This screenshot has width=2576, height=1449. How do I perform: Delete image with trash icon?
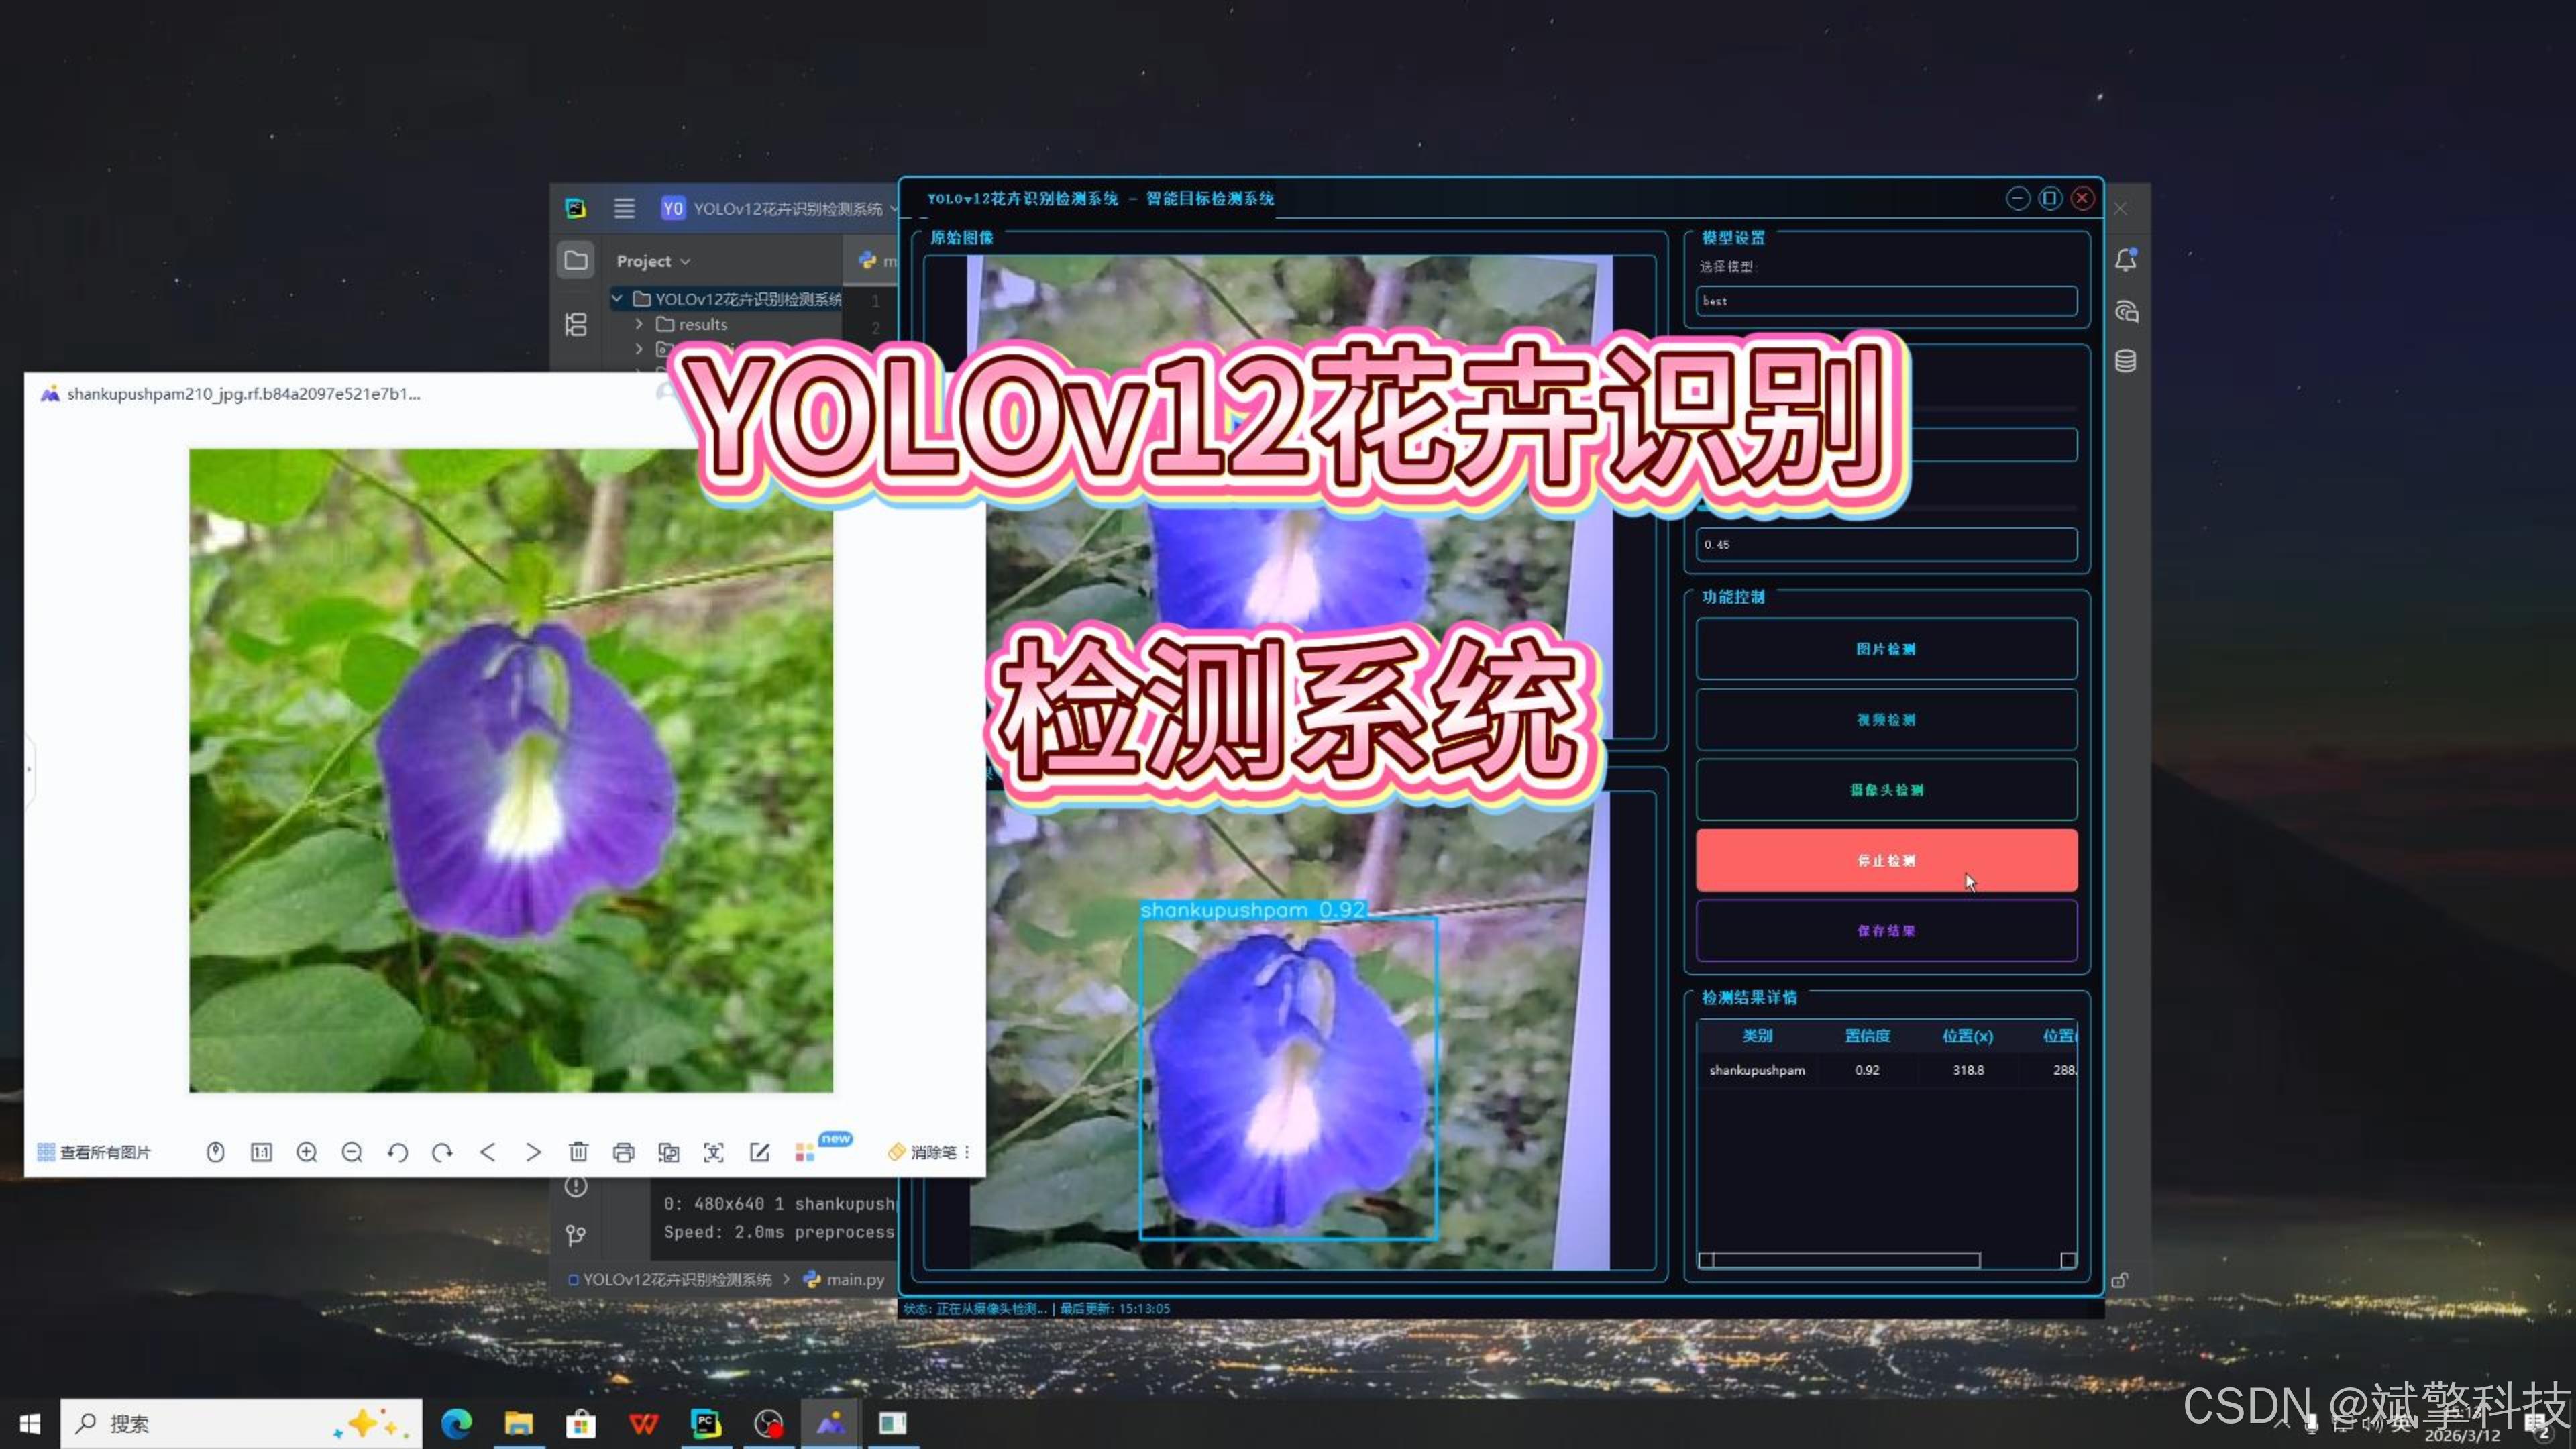coord(578,1152)
